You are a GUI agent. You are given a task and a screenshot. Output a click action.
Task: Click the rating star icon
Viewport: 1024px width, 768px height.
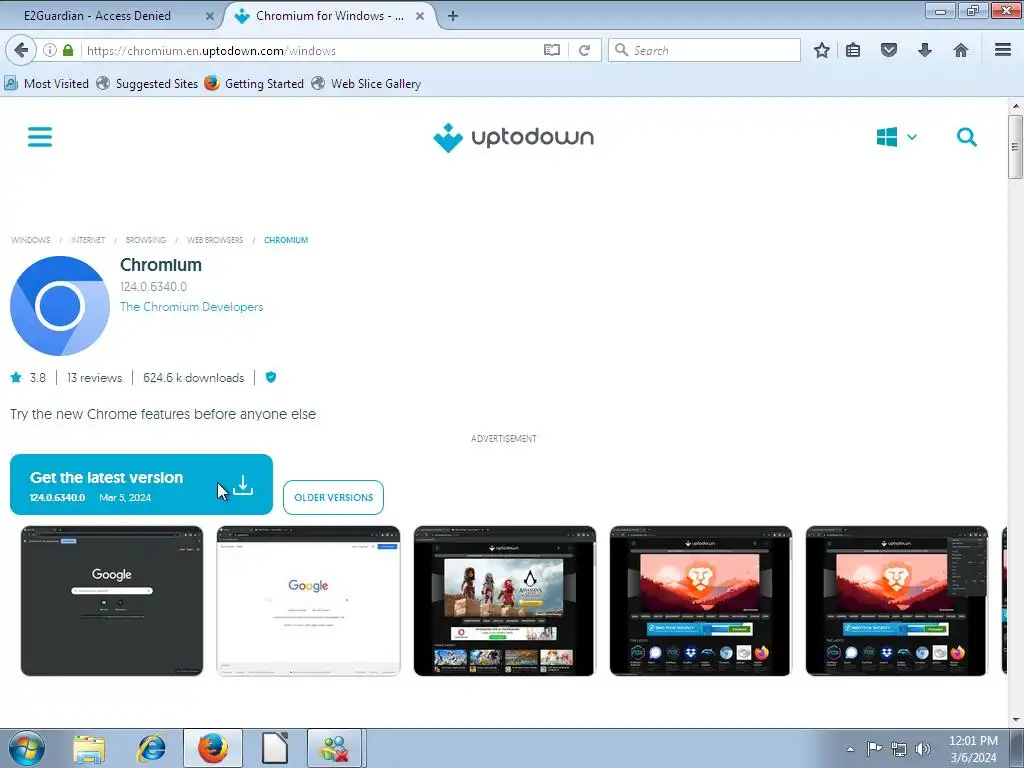tap(16, 377)
